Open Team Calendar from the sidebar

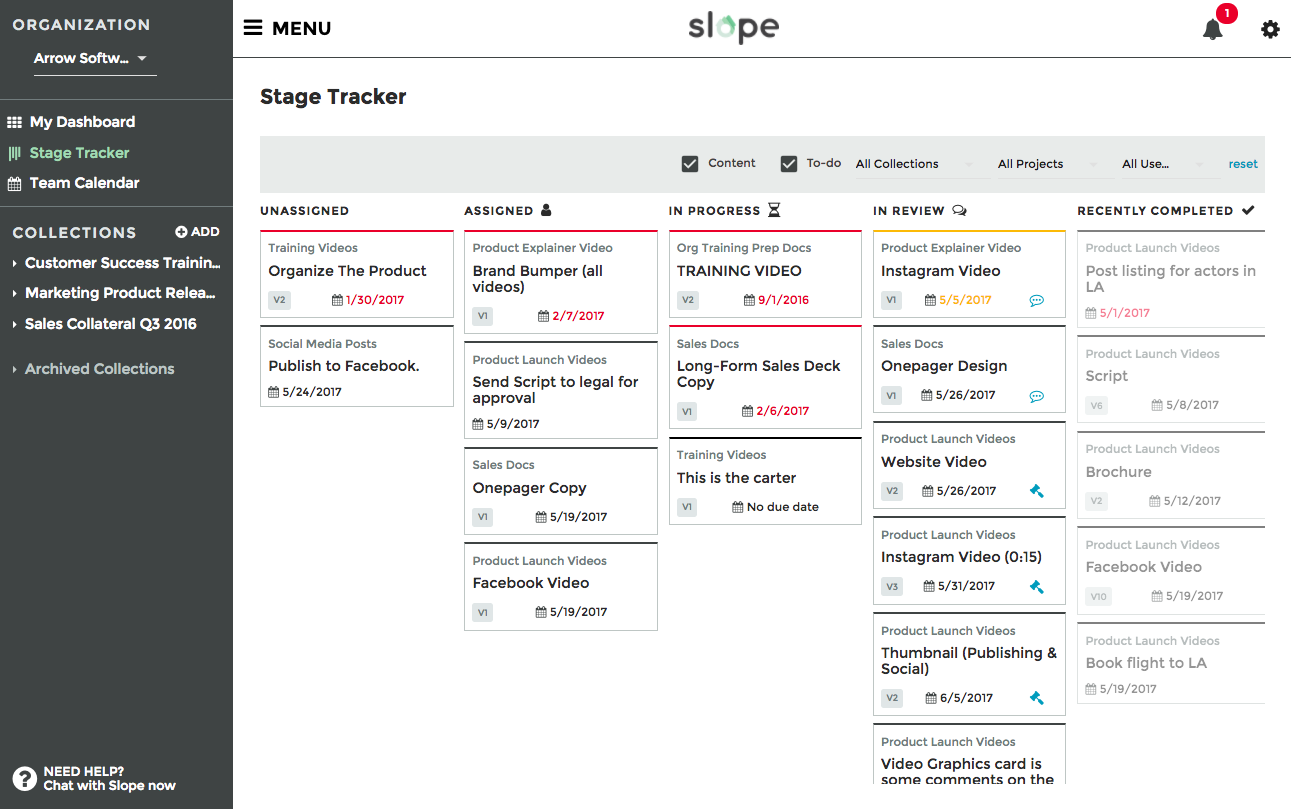(x=84, y=183)
